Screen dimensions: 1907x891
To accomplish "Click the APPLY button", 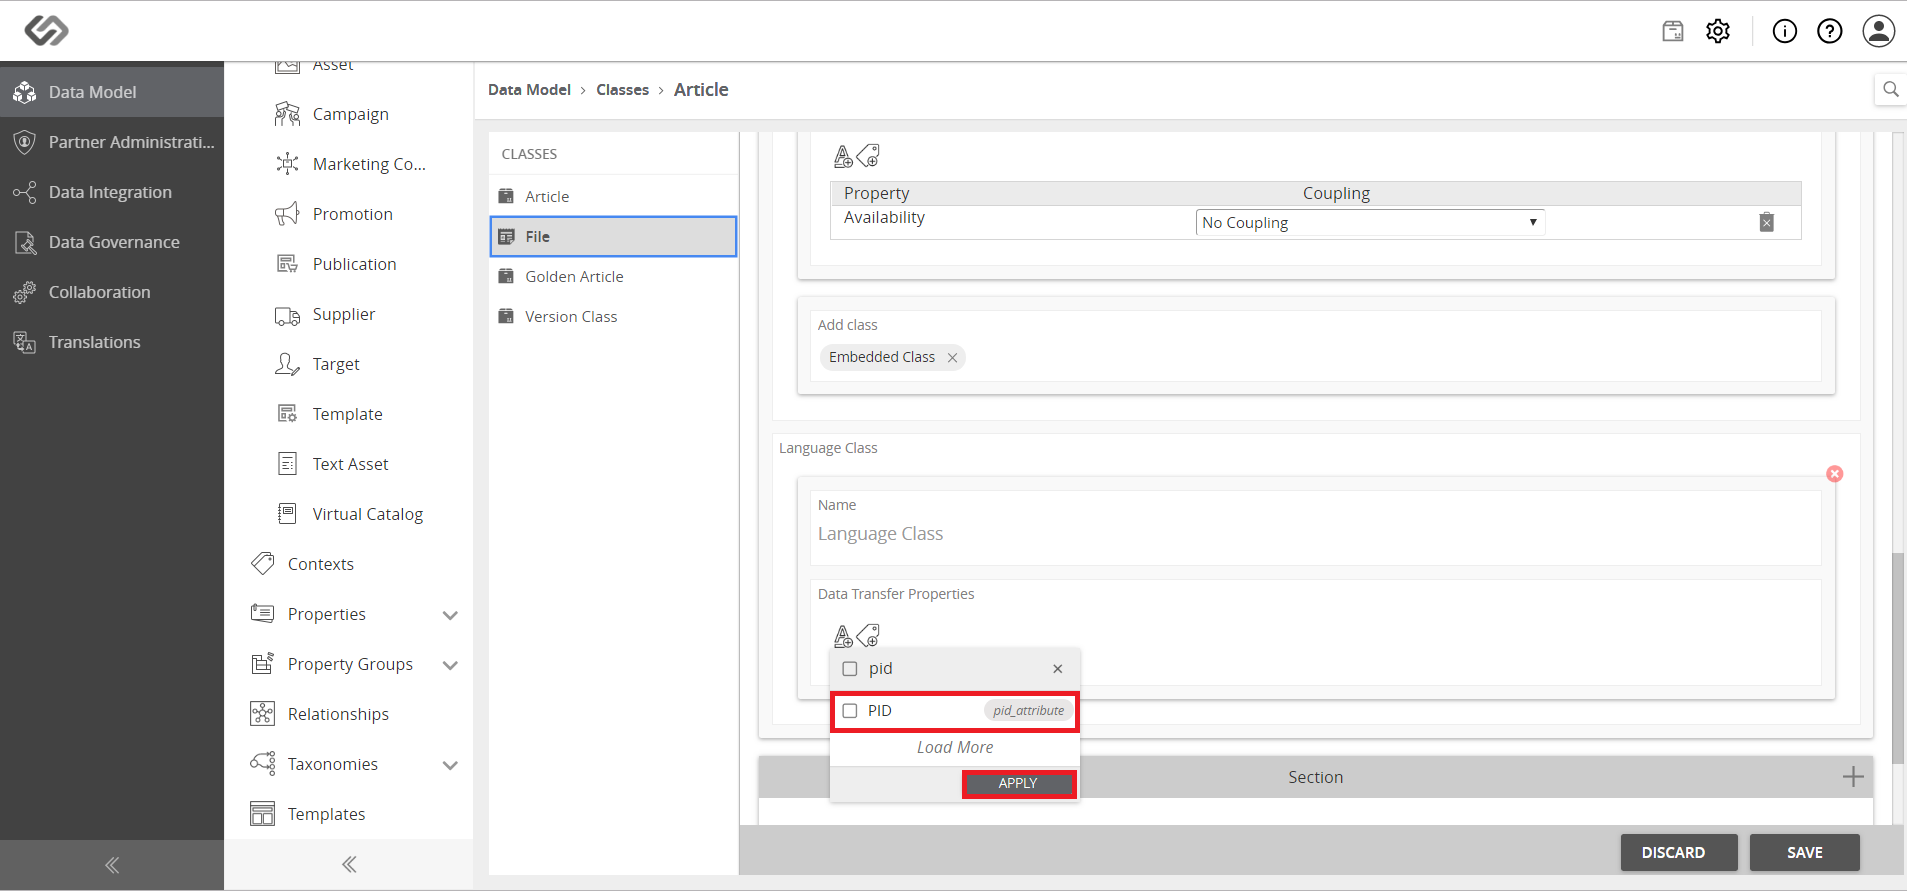I will [1018, 784].
